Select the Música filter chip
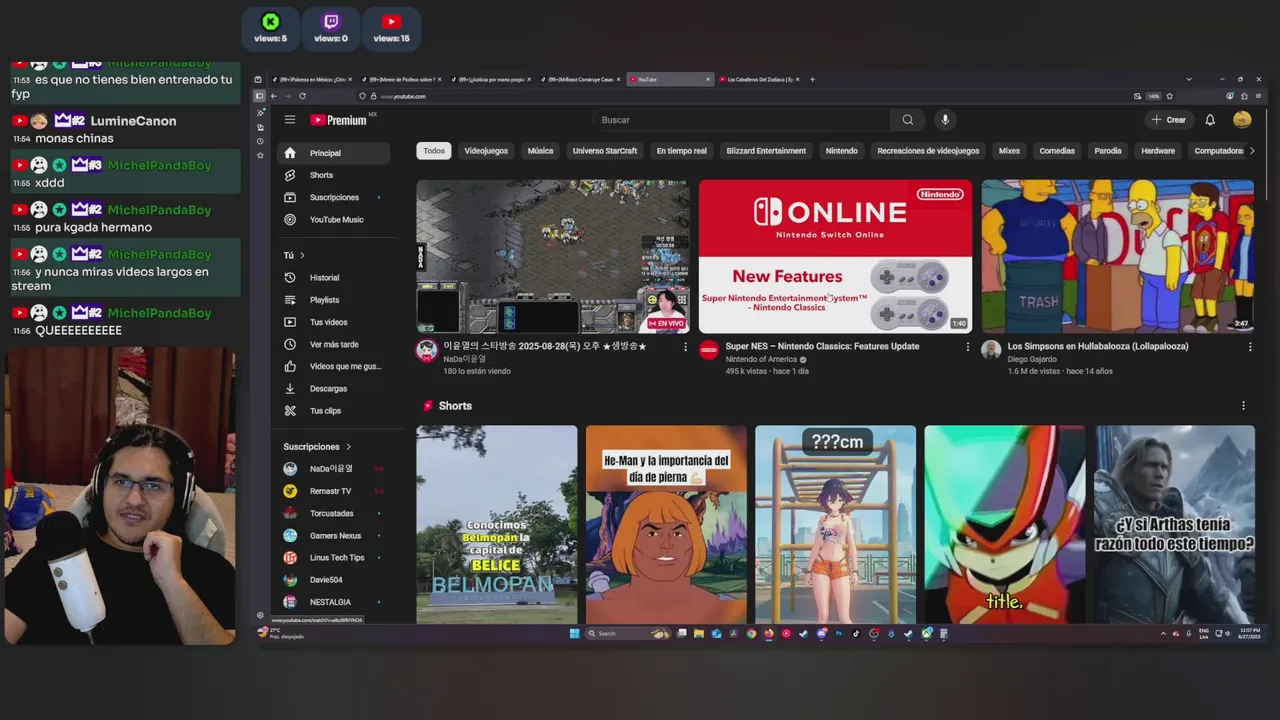This screenshot has width=1280, height=720. [540, 151]
